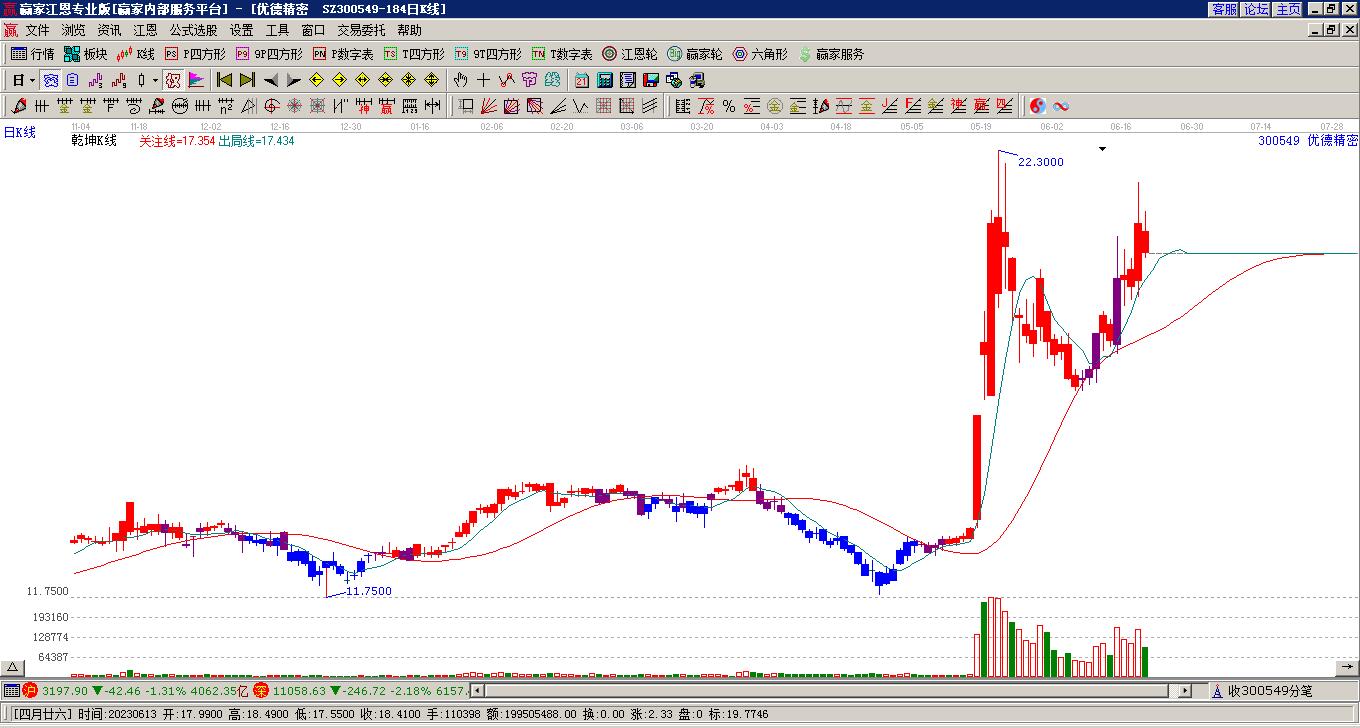Launch the 江恩轮 Gann wheel
This screenshot has width=1360, height=728.
pos(630,54)
